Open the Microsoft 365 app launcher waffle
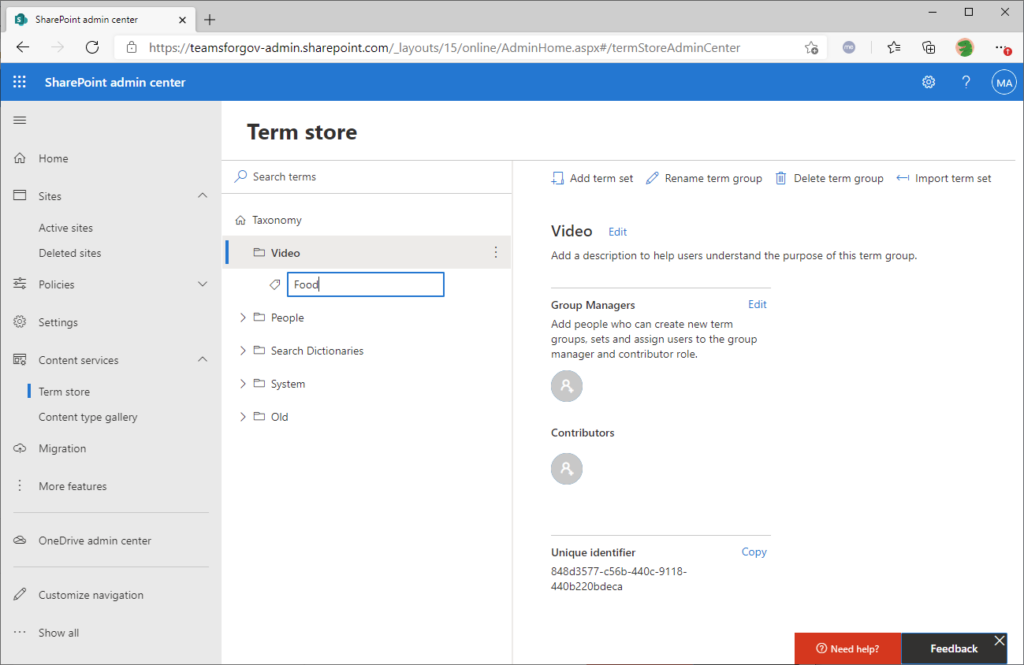 tap(18, 81)
